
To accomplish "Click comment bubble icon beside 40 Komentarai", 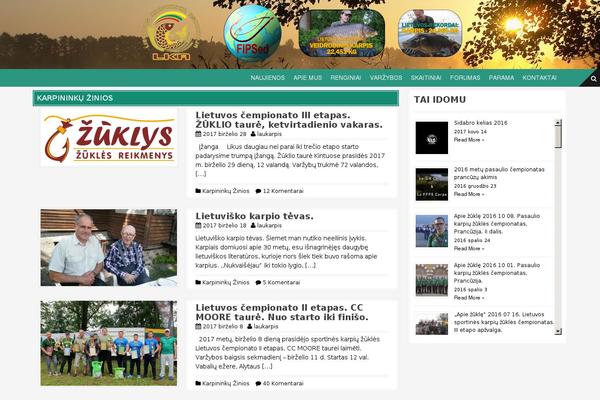I will [258, 383].
